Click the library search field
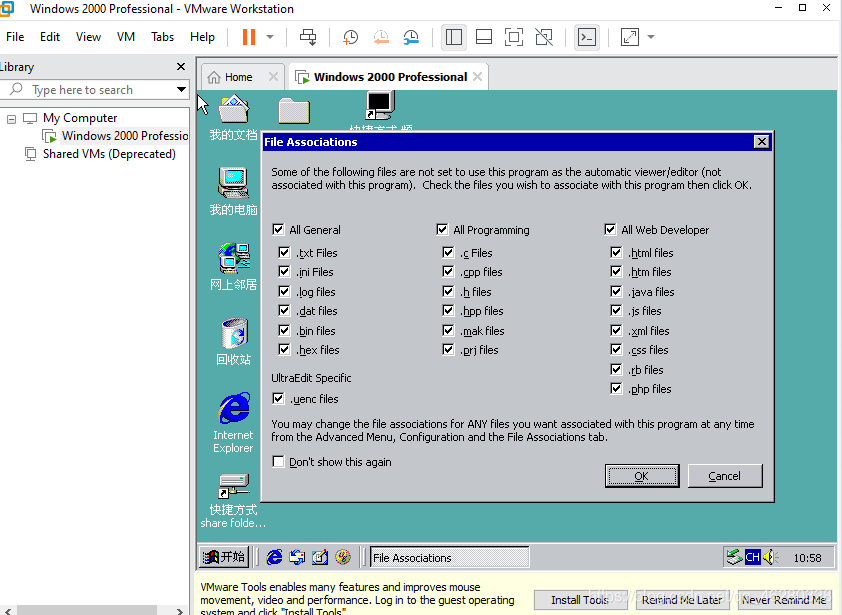Viewport: 842px width, 615px height. [91, 90]
